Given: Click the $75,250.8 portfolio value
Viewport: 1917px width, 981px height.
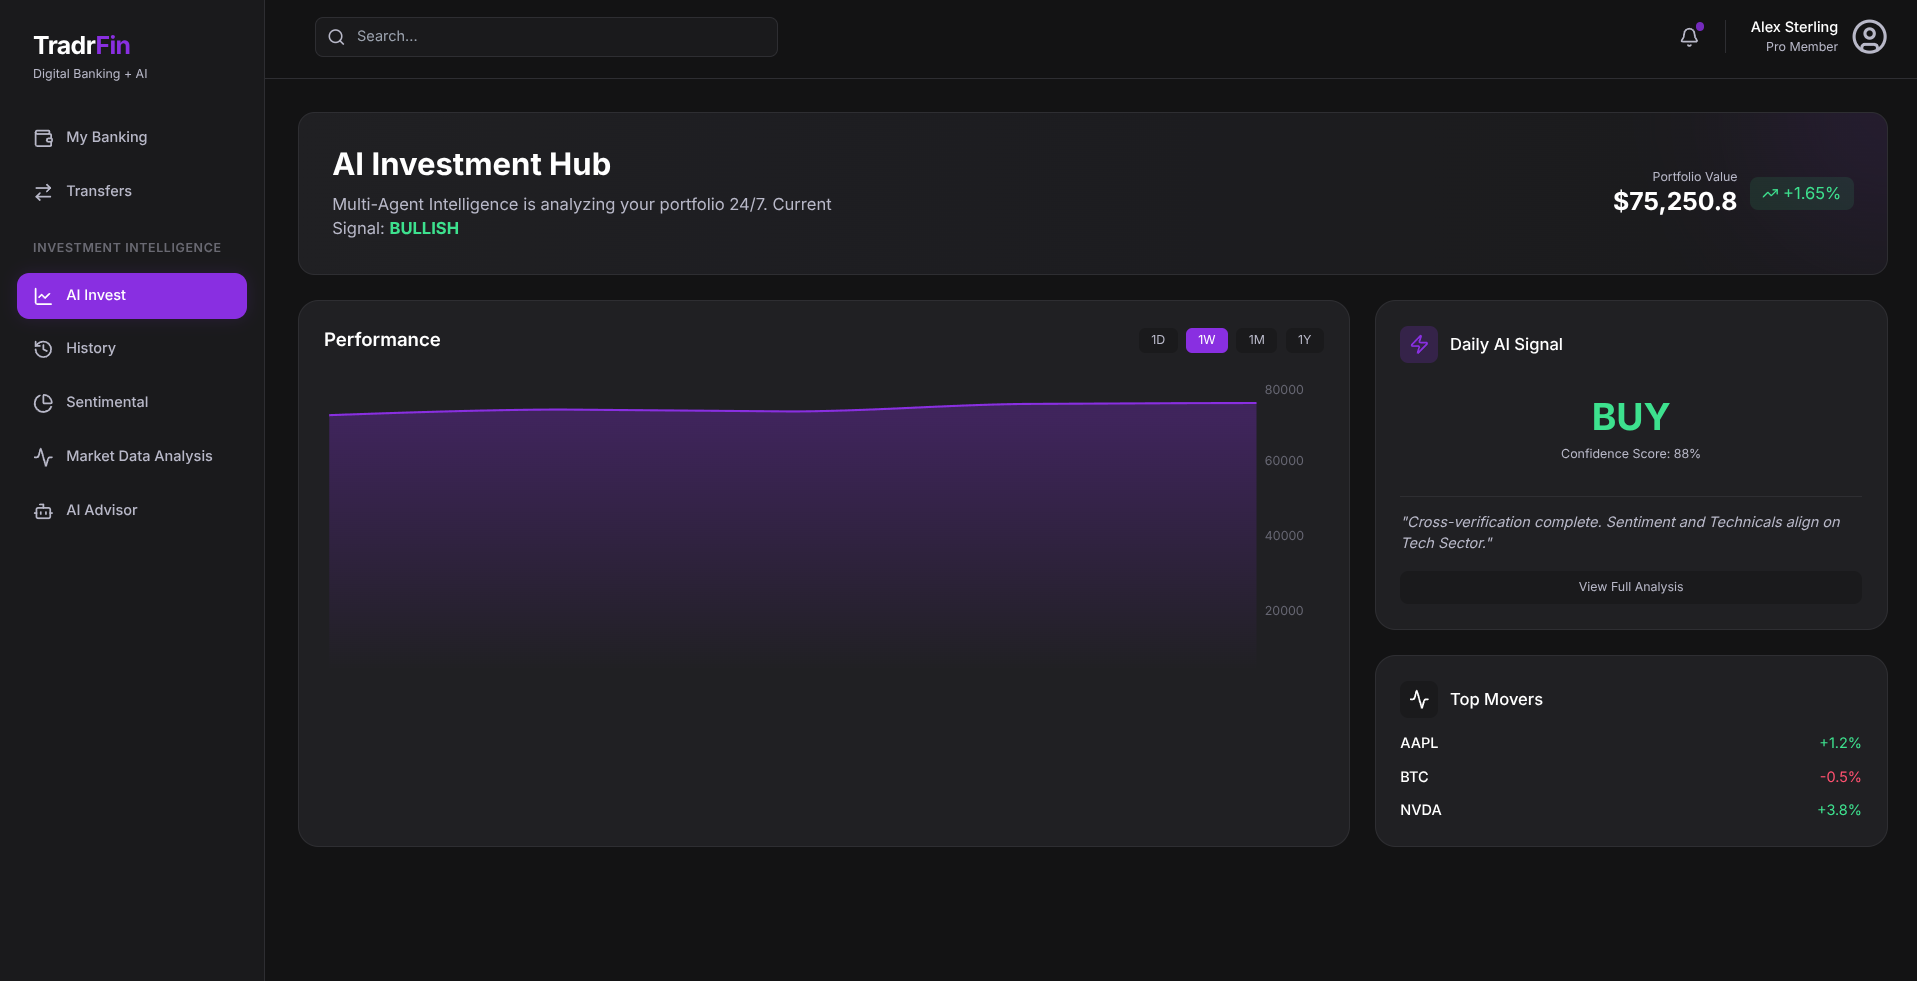Looking at the screenshot, I should pos(1675,202).
